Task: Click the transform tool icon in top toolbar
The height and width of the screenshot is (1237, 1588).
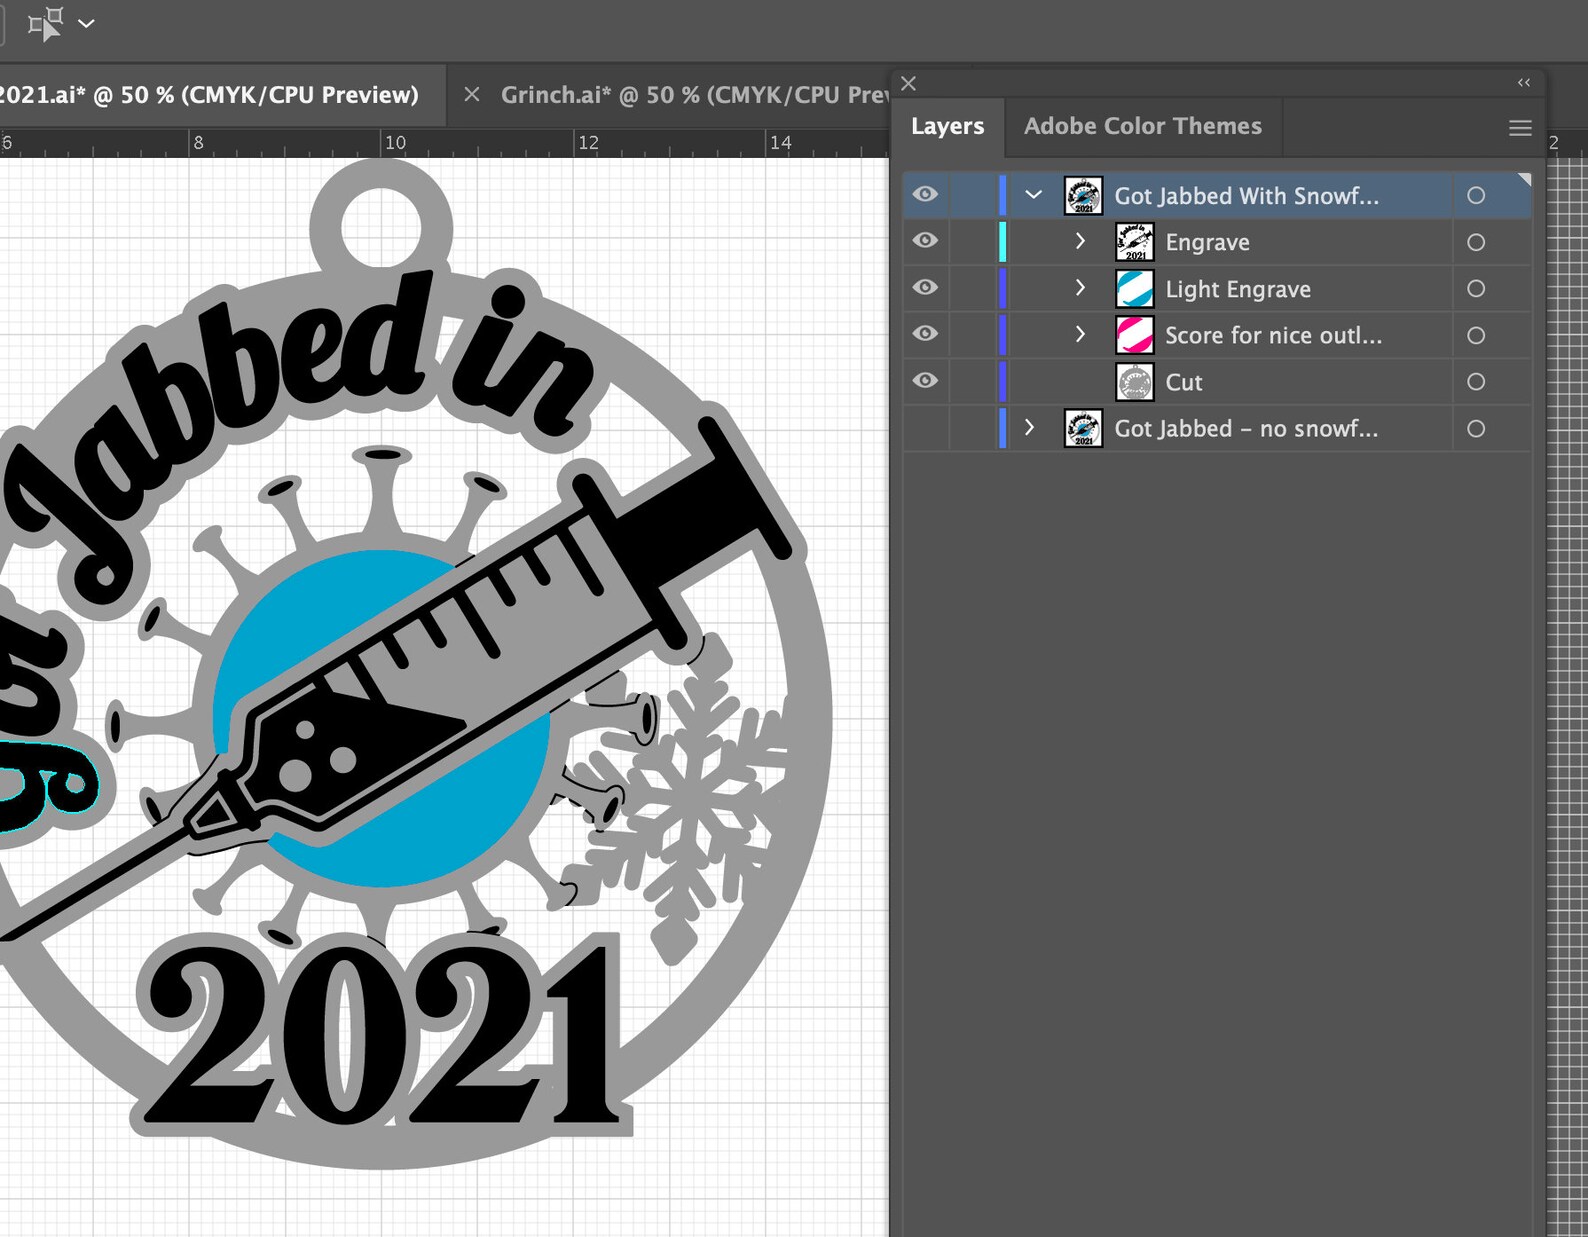Action: (x=45, y=23)
